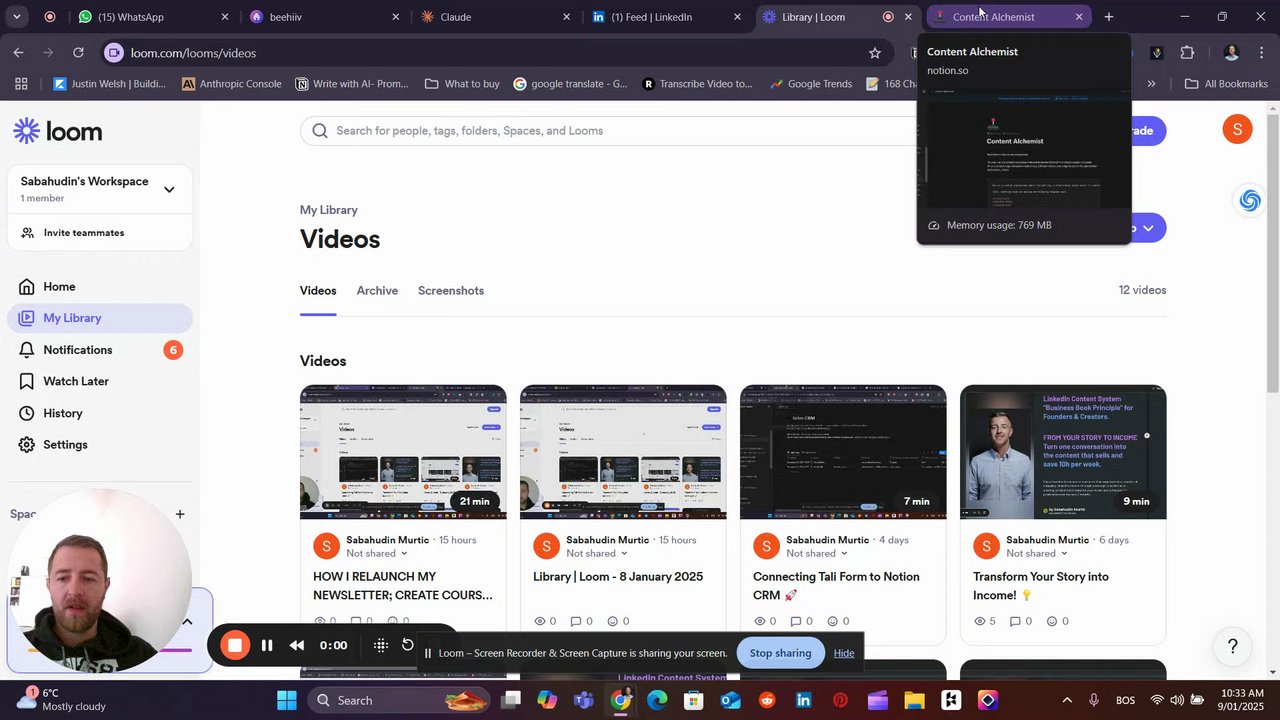The image size is (1280, 720).
Task: Open LinkedIn from the taskbar
Action: coord(803,700)
